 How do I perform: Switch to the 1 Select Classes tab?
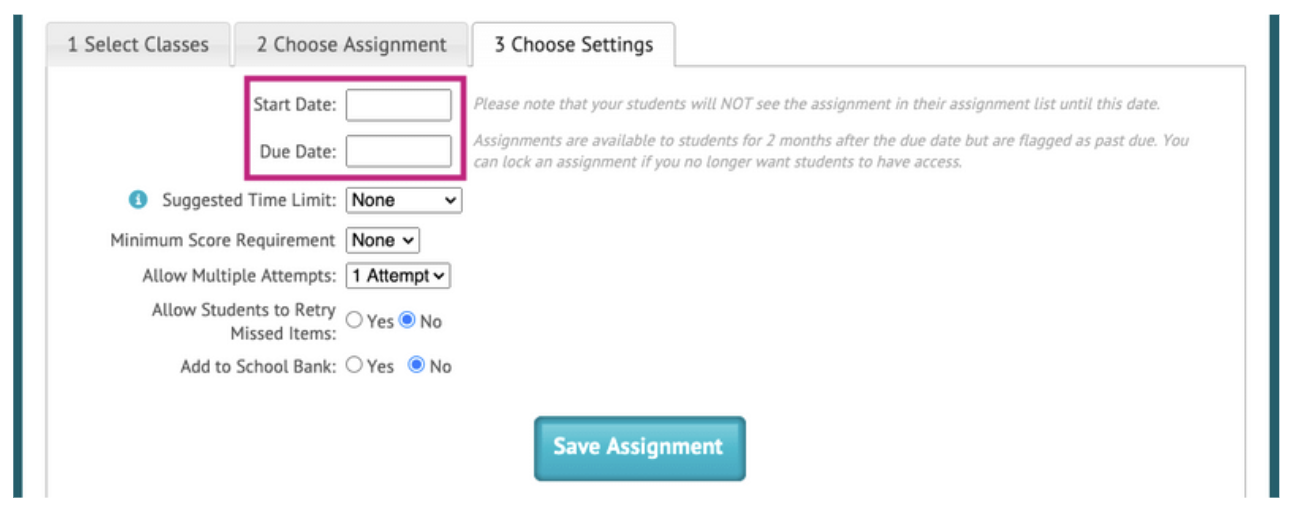138,45
